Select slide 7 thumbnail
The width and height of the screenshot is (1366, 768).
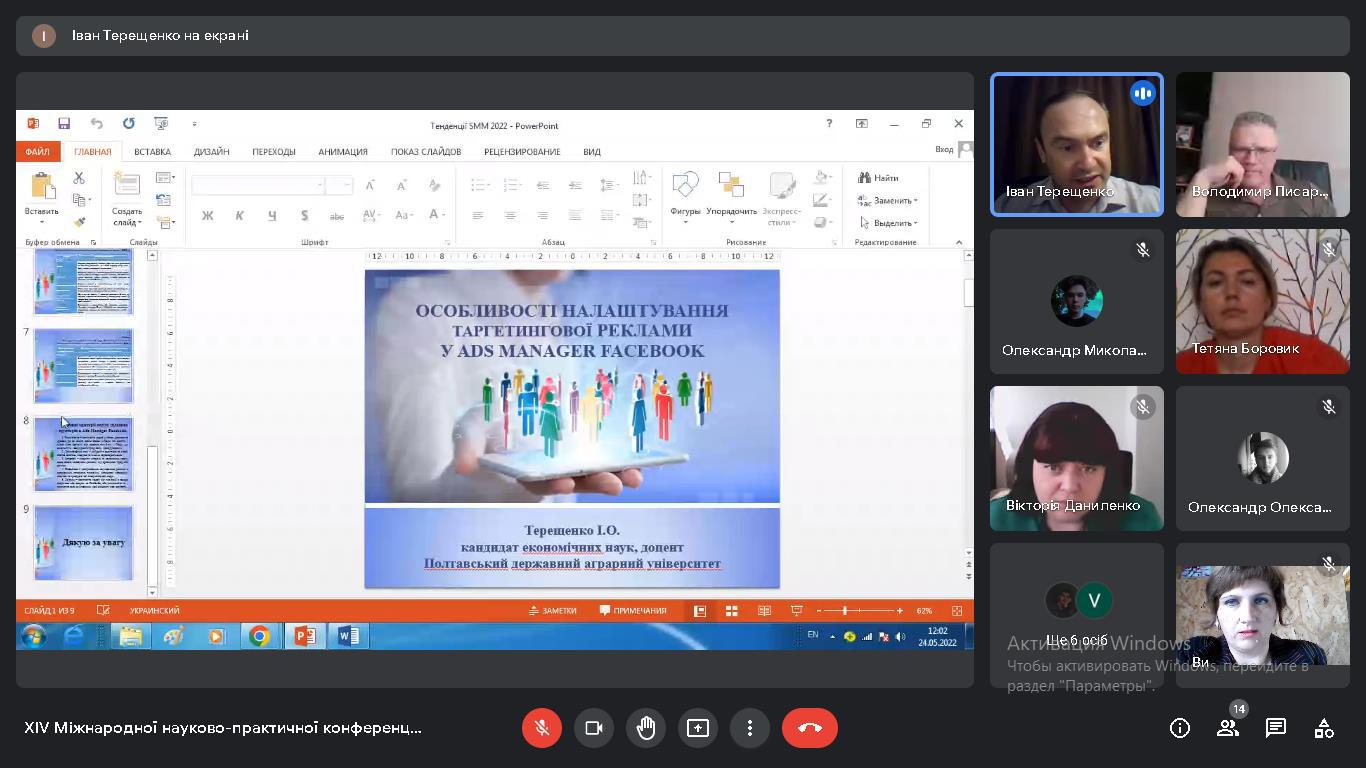[83, 366]
